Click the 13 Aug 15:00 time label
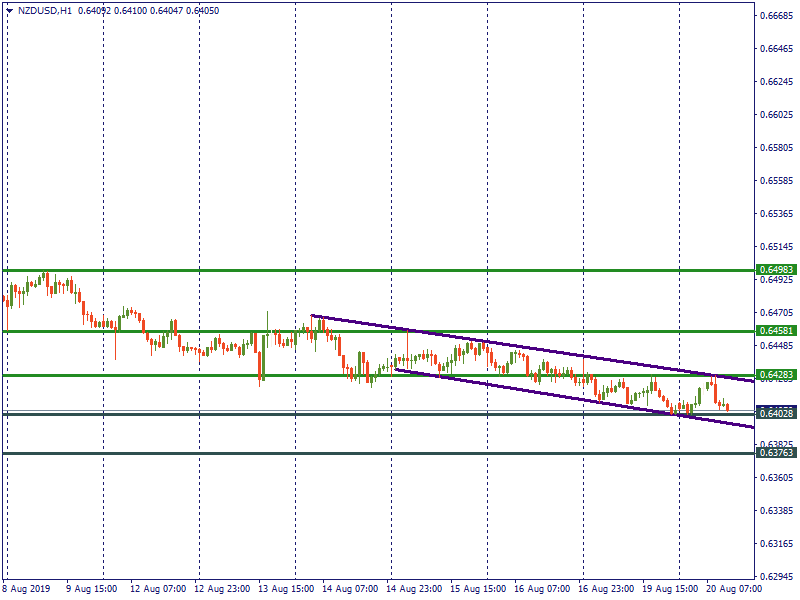The width and height of the screenshot is (800, 600). pos(285,589)
